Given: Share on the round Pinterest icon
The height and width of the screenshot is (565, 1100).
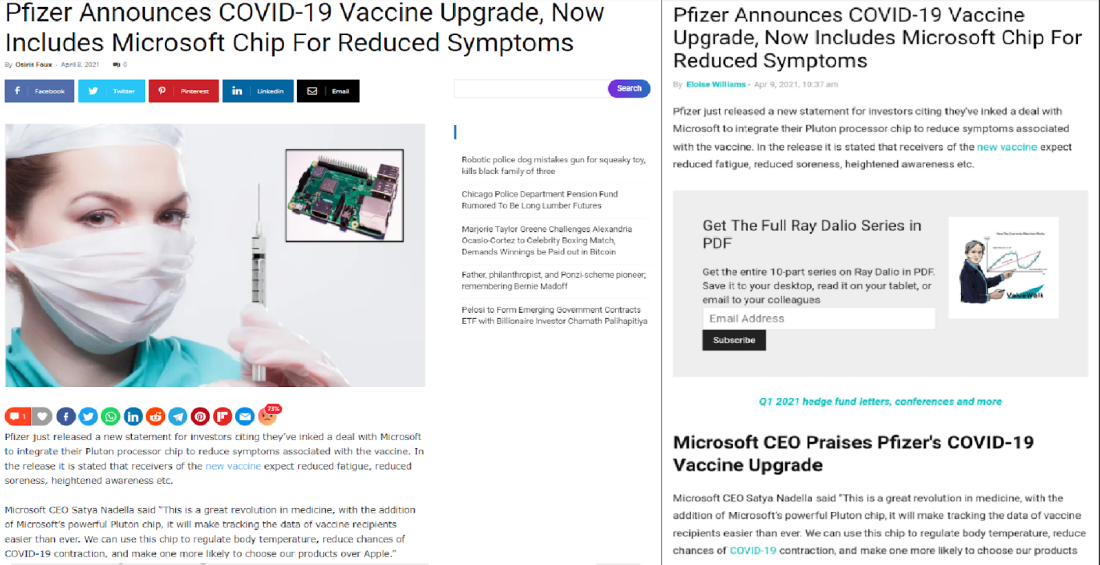Looking at the screenshot, I should point(200,416).
